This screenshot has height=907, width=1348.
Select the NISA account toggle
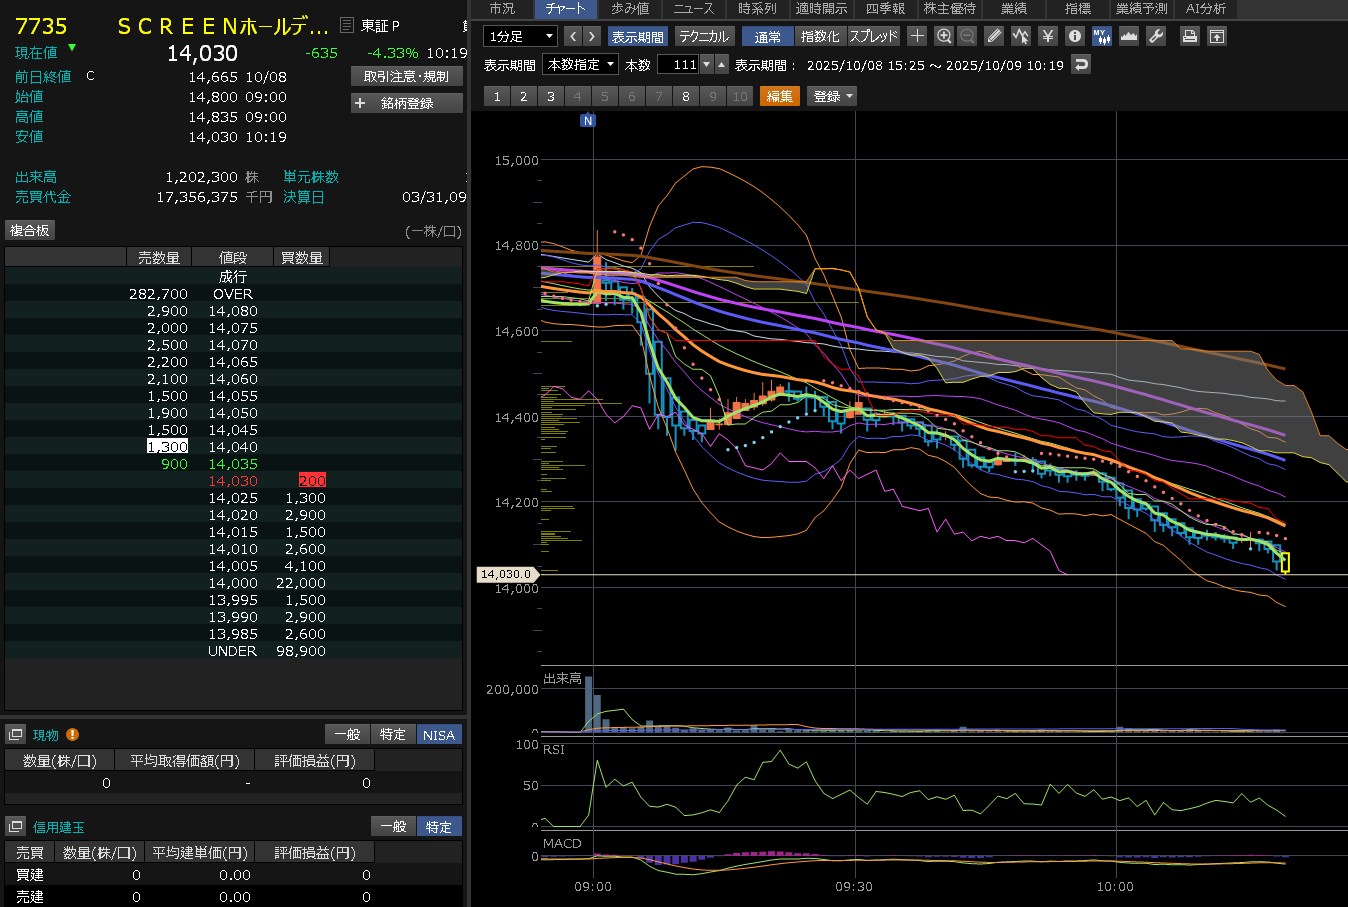439,735
